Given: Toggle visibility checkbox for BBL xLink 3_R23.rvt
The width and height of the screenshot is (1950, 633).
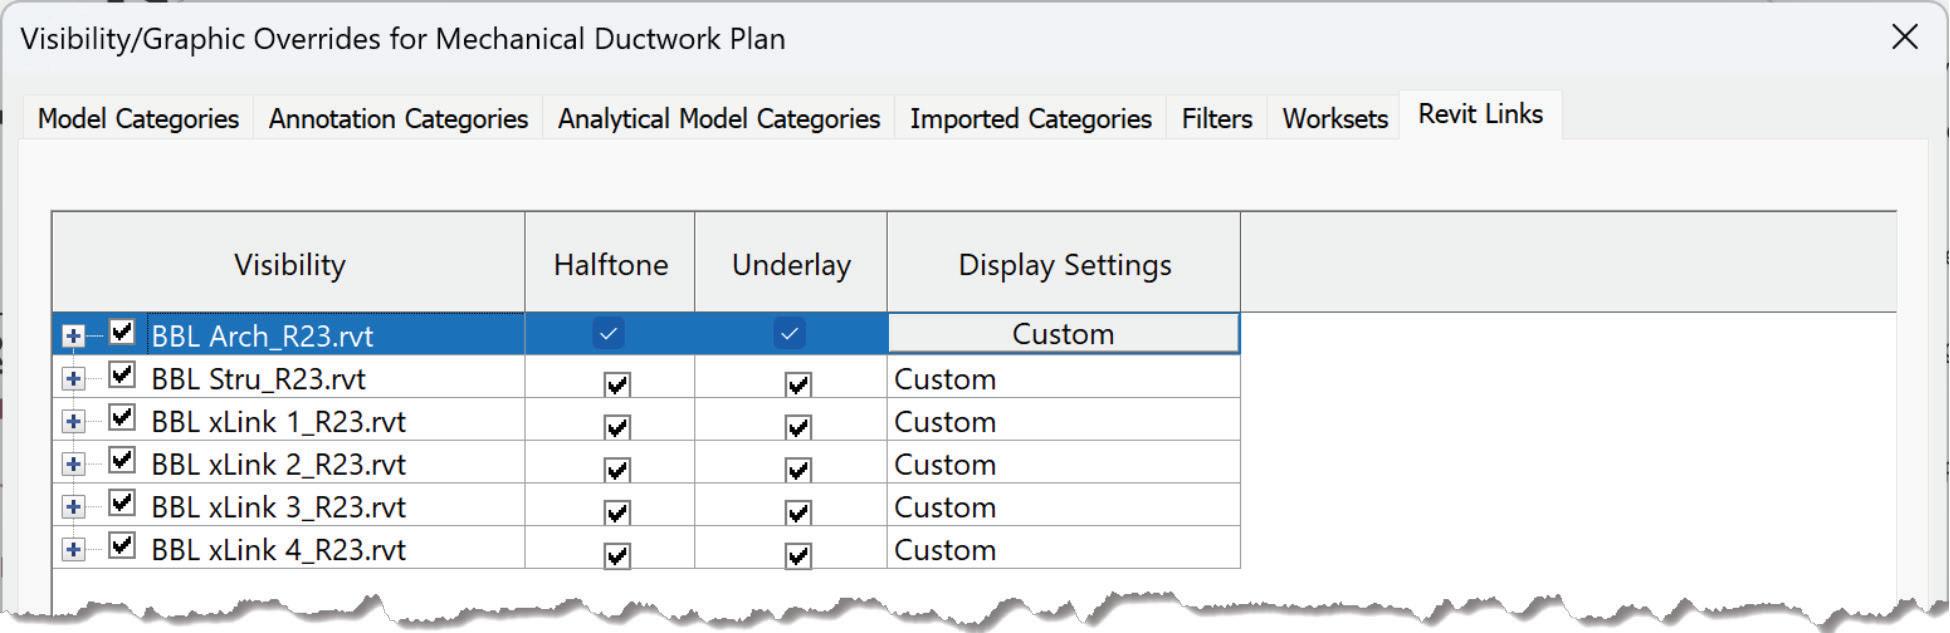Looking at the screenshot, I should (122, 503).
